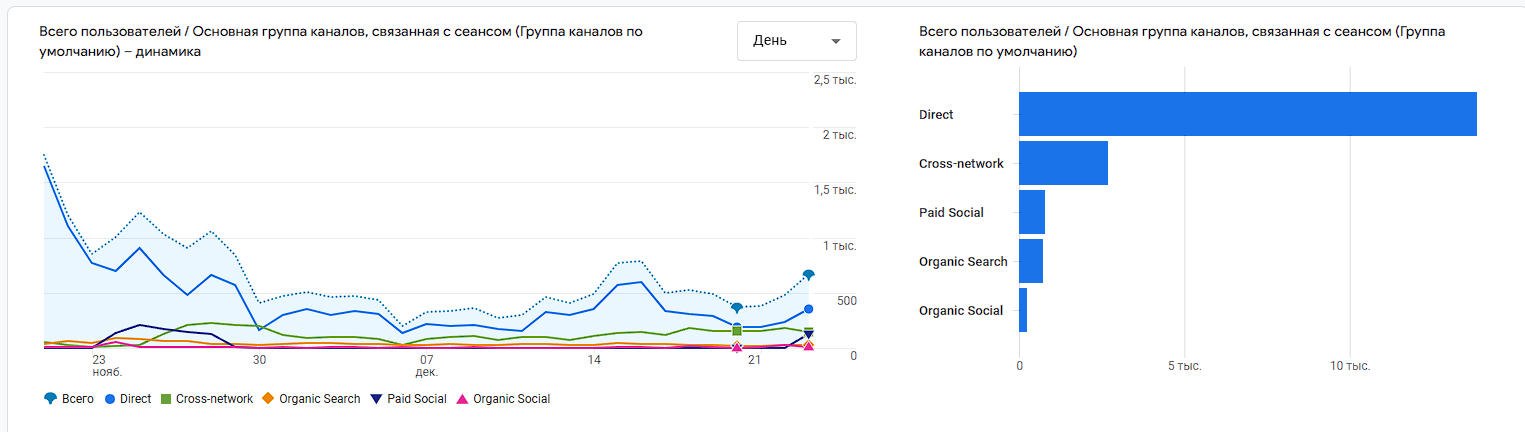The height and width of the screenshot is (432, 1525).
Task: Click the Organic Search label beside the bar chart
Action: (x=963, y=262)
